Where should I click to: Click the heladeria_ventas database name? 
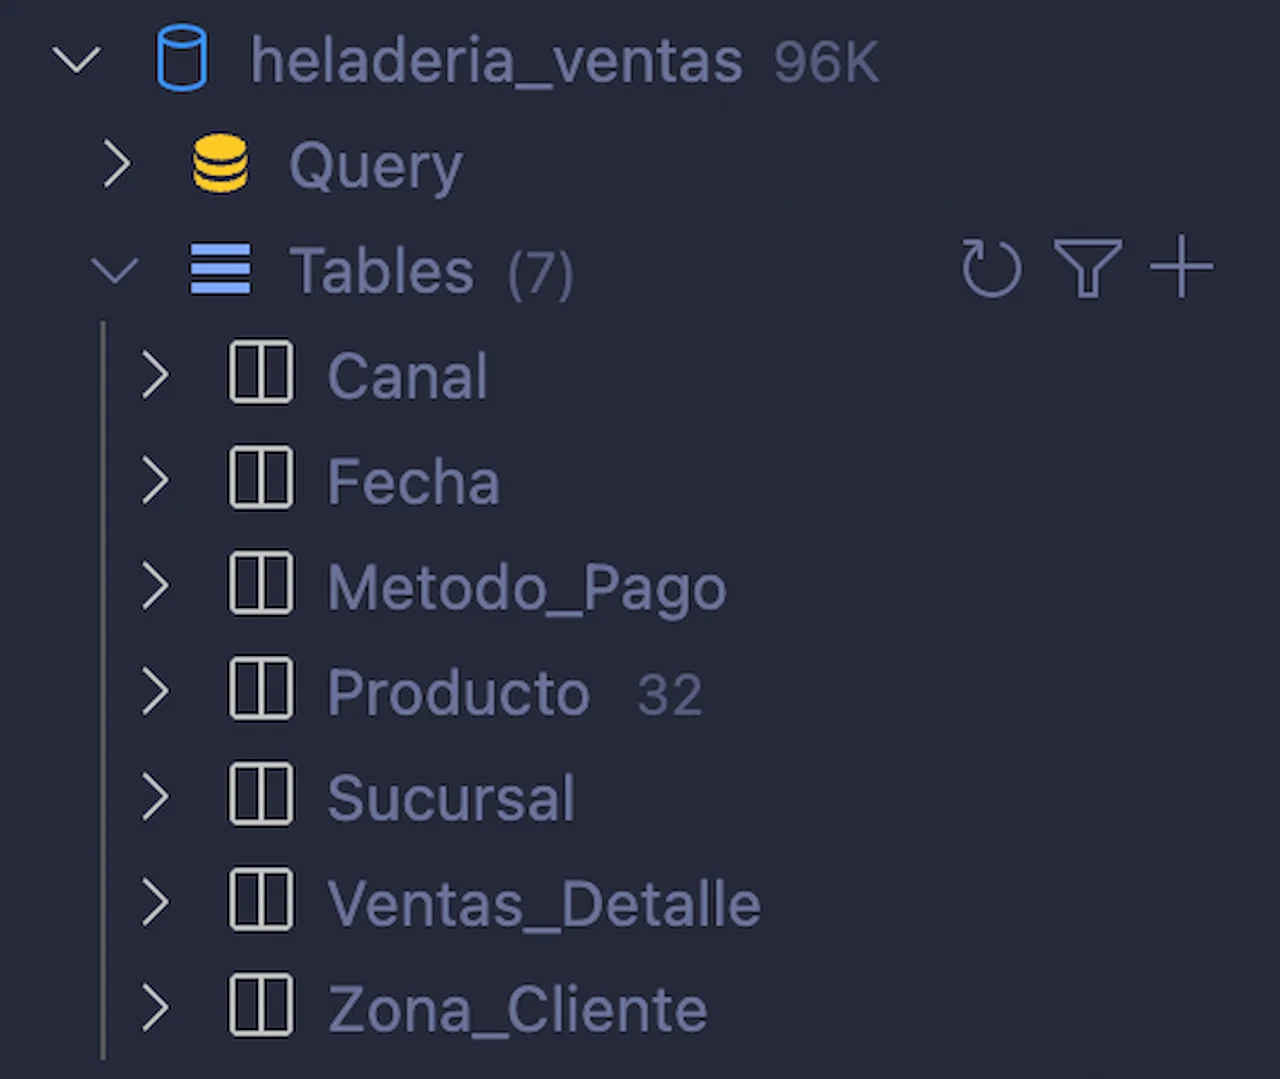pyautogui.click(x=496, y=60)
